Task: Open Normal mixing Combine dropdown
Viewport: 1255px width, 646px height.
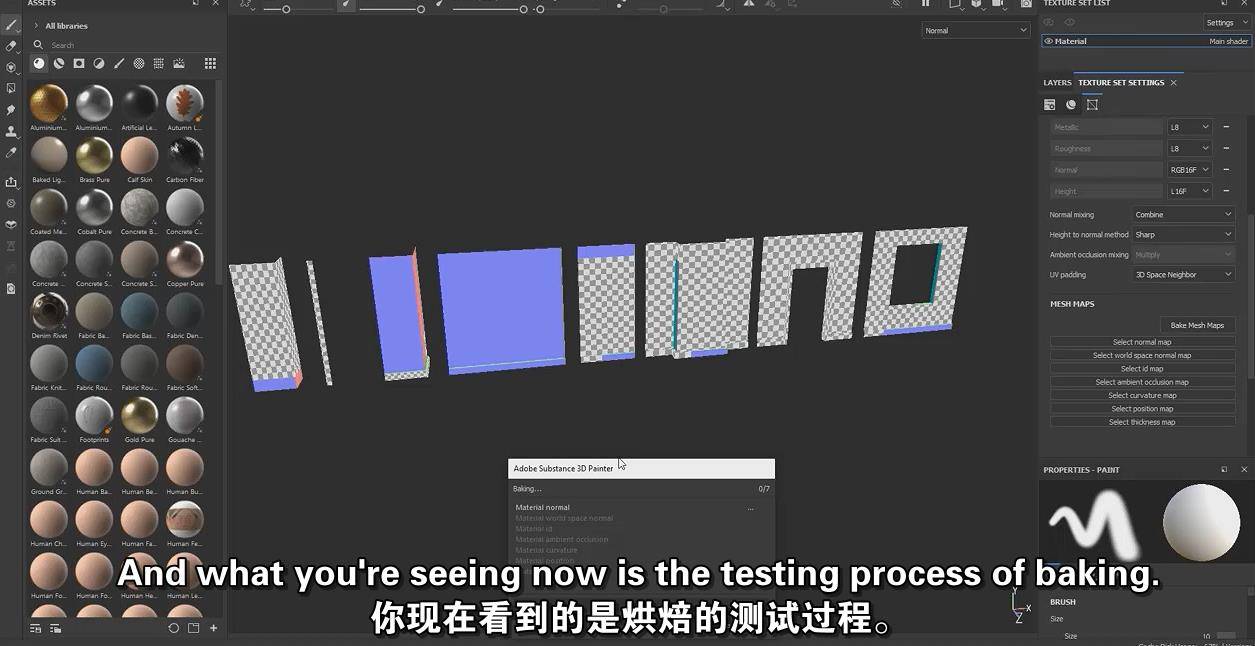Action: point(1184,214)
